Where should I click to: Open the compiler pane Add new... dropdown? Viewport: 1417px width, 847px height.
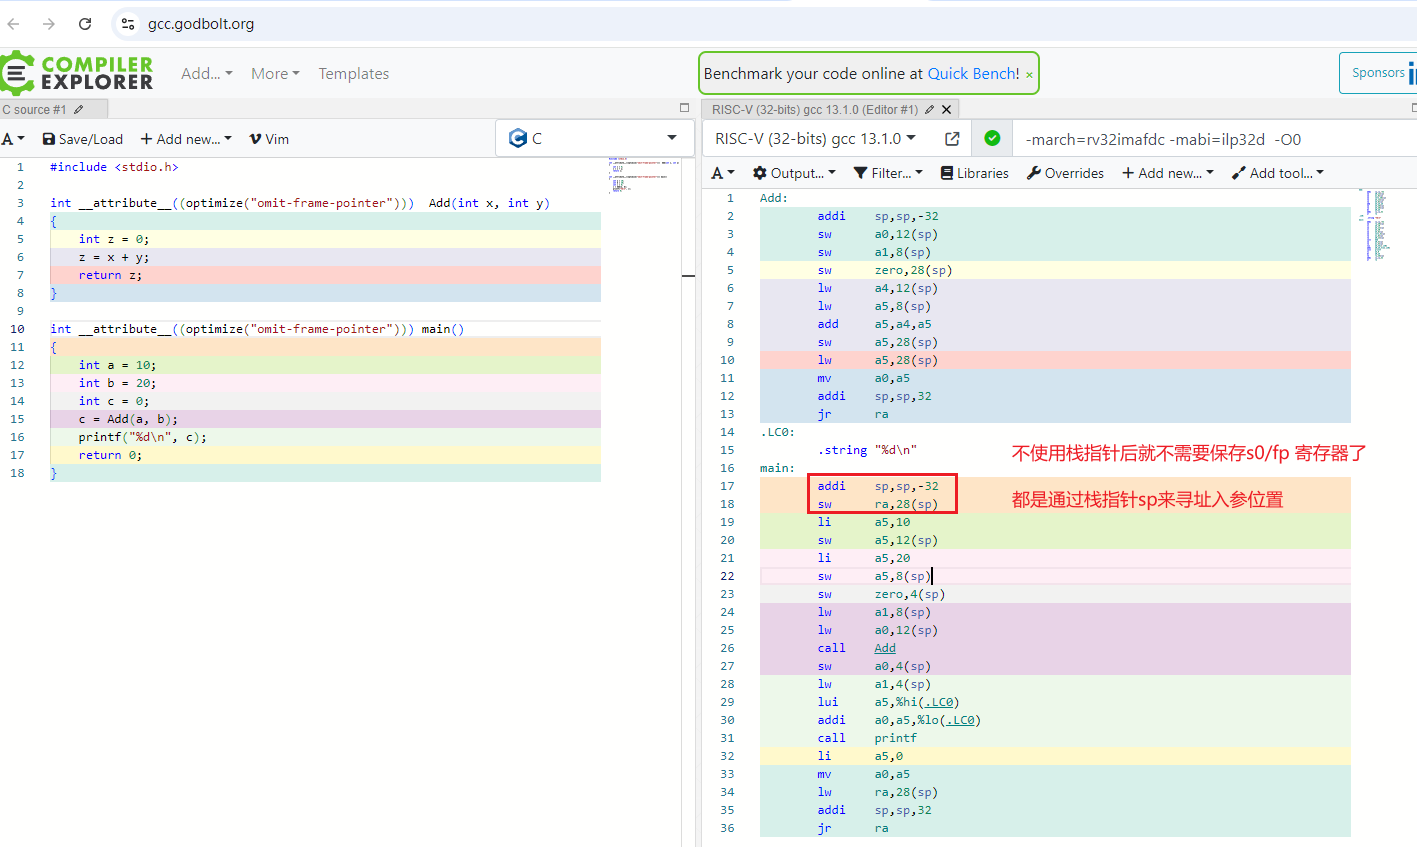click(1168, 173)
